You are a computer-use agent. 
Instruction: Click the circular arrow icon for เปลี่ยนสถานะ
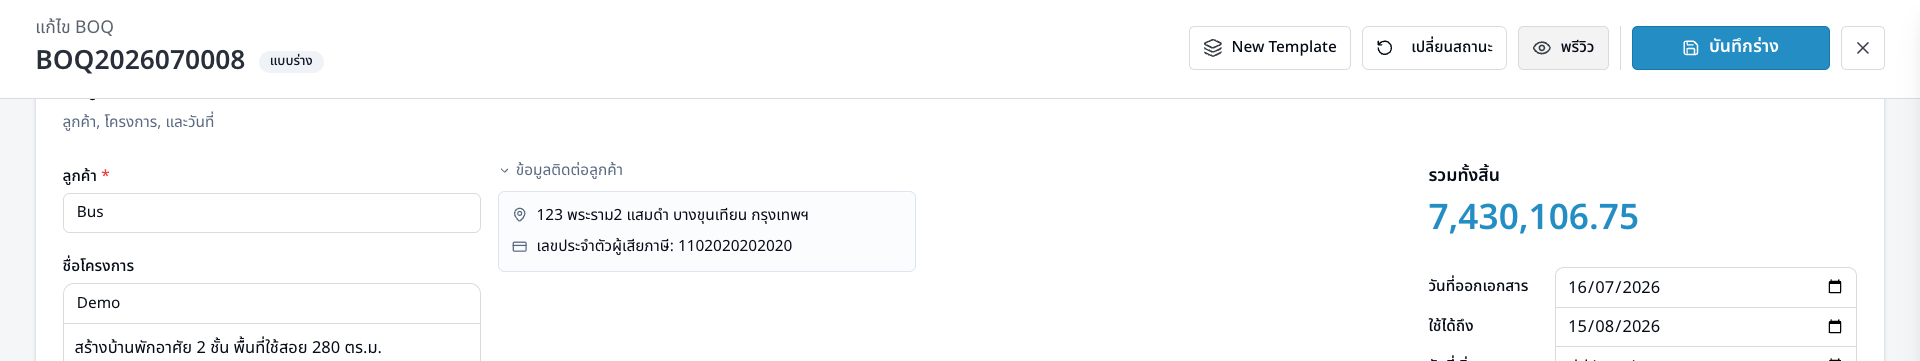pyautogui.click(x=1385, y=48)
